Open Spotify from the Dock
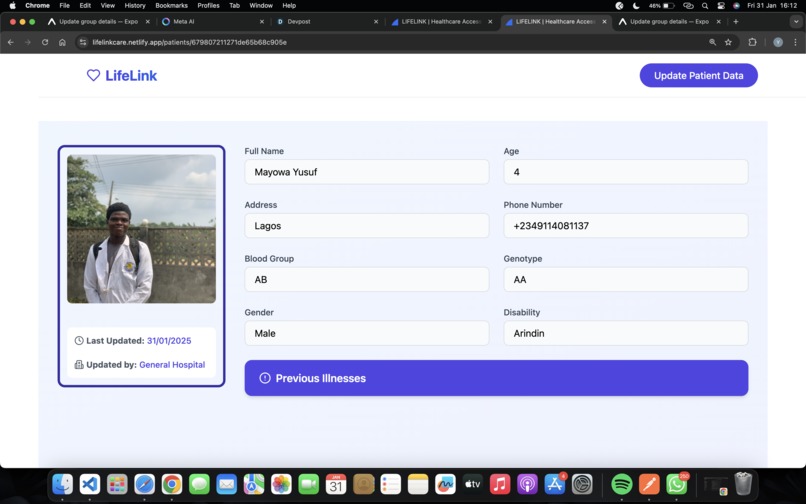 622,484
